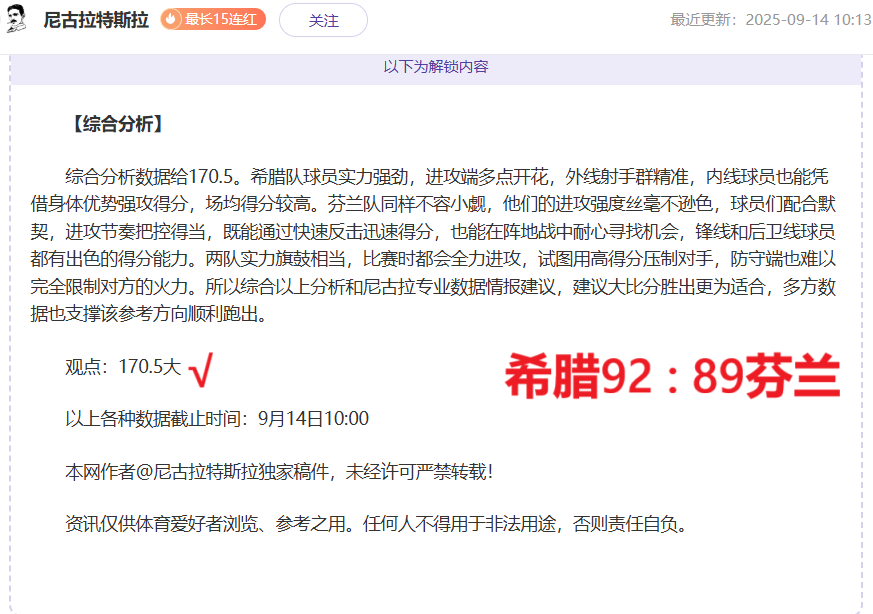This screenshot has width=873, height=614.
Task: Click 以上各种数据截止时间 line
Action: pos(217,419)
